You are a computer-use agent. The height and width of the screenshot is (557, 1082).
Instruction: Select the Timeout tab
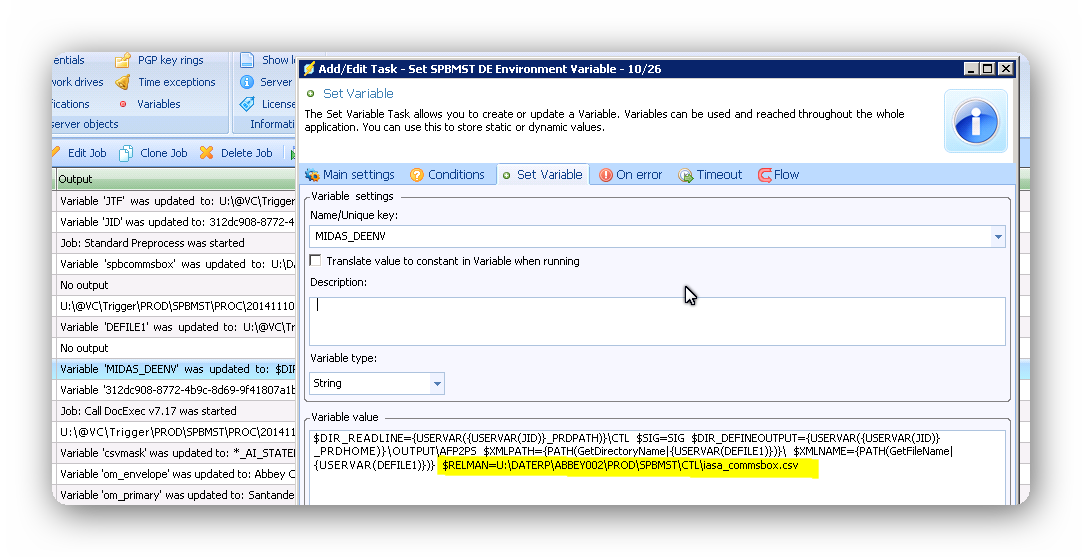coord(710,175)
